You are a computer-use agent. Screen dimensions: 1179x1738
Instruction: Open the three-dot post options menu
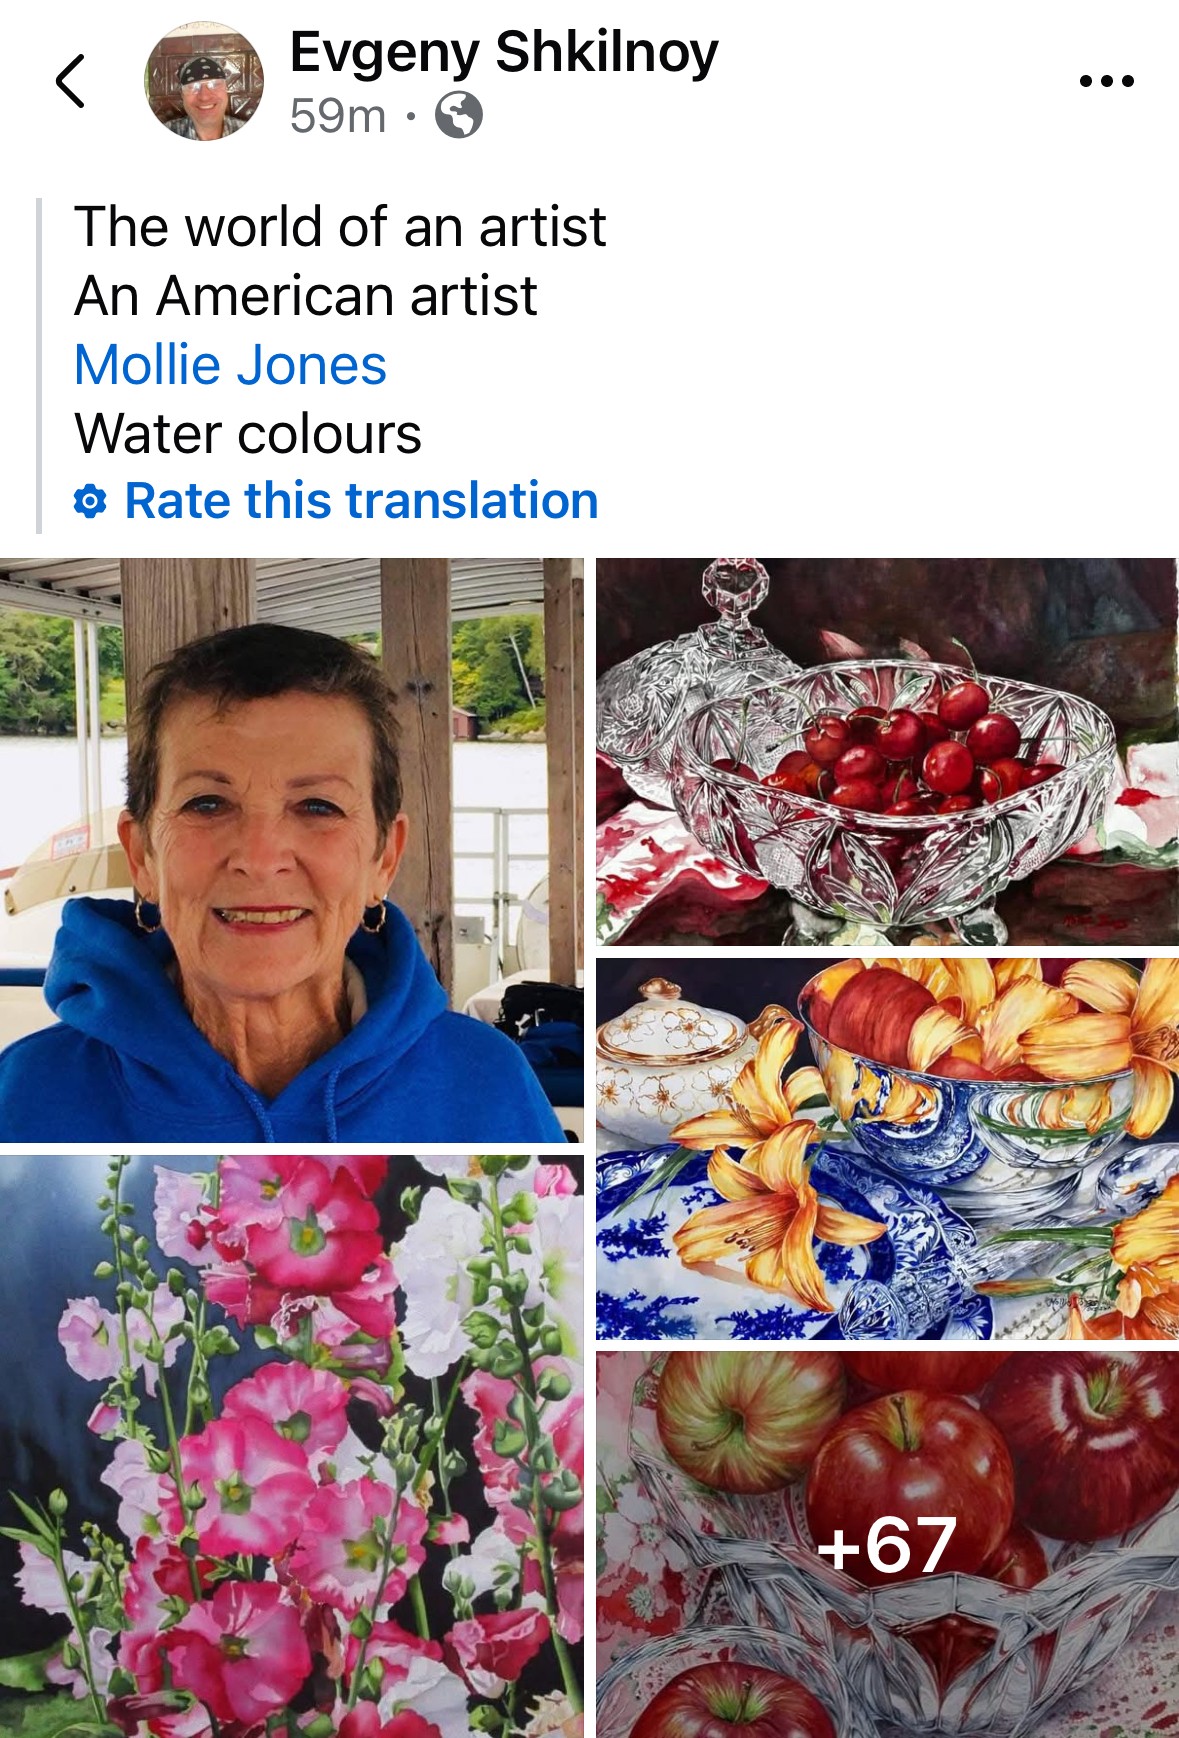coord(1107,82)
